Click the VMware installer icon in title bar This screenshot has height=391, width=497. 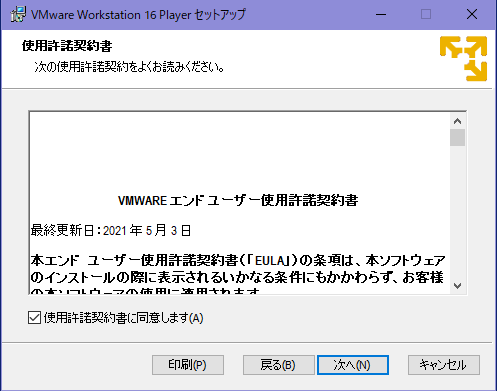click(18, 14)
